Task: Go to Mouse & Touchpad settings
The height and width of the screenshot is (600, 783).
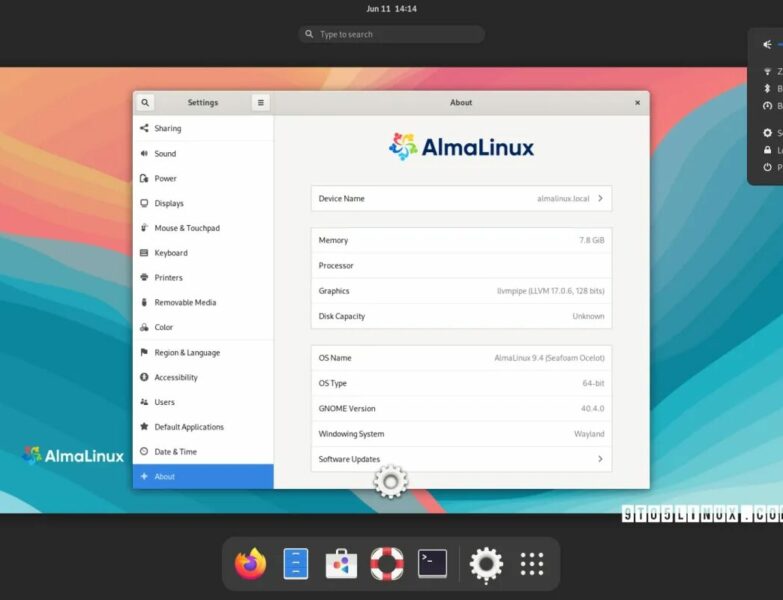Action: click(203, 228)
